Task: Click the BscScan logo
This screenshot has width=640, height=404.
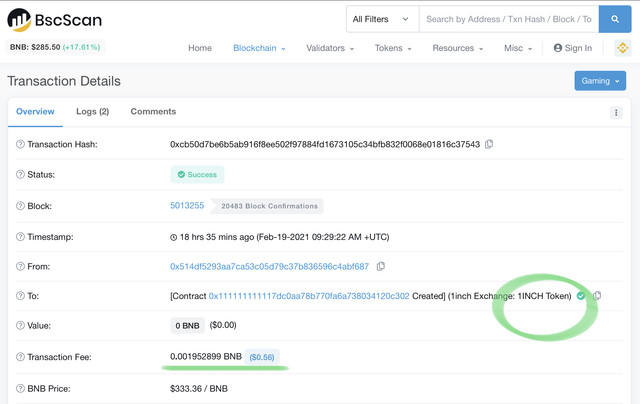Action: [54, 20]
